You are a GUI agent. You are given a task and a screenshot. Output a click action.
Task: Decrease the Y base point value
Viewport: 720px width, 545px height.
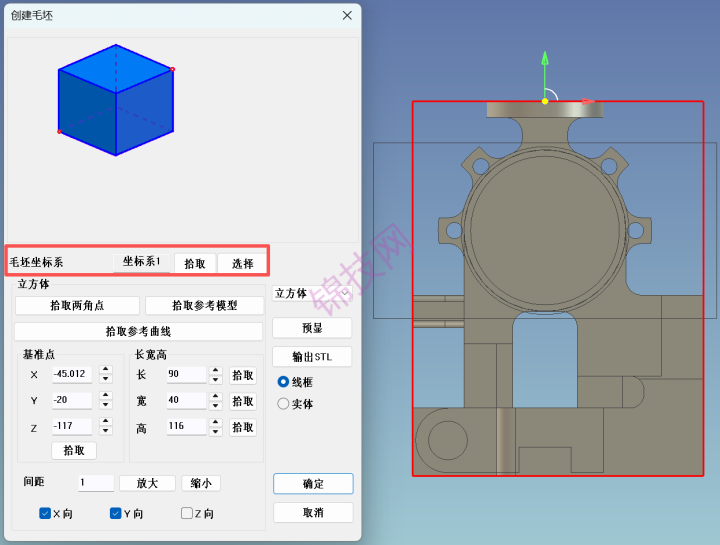106,405
